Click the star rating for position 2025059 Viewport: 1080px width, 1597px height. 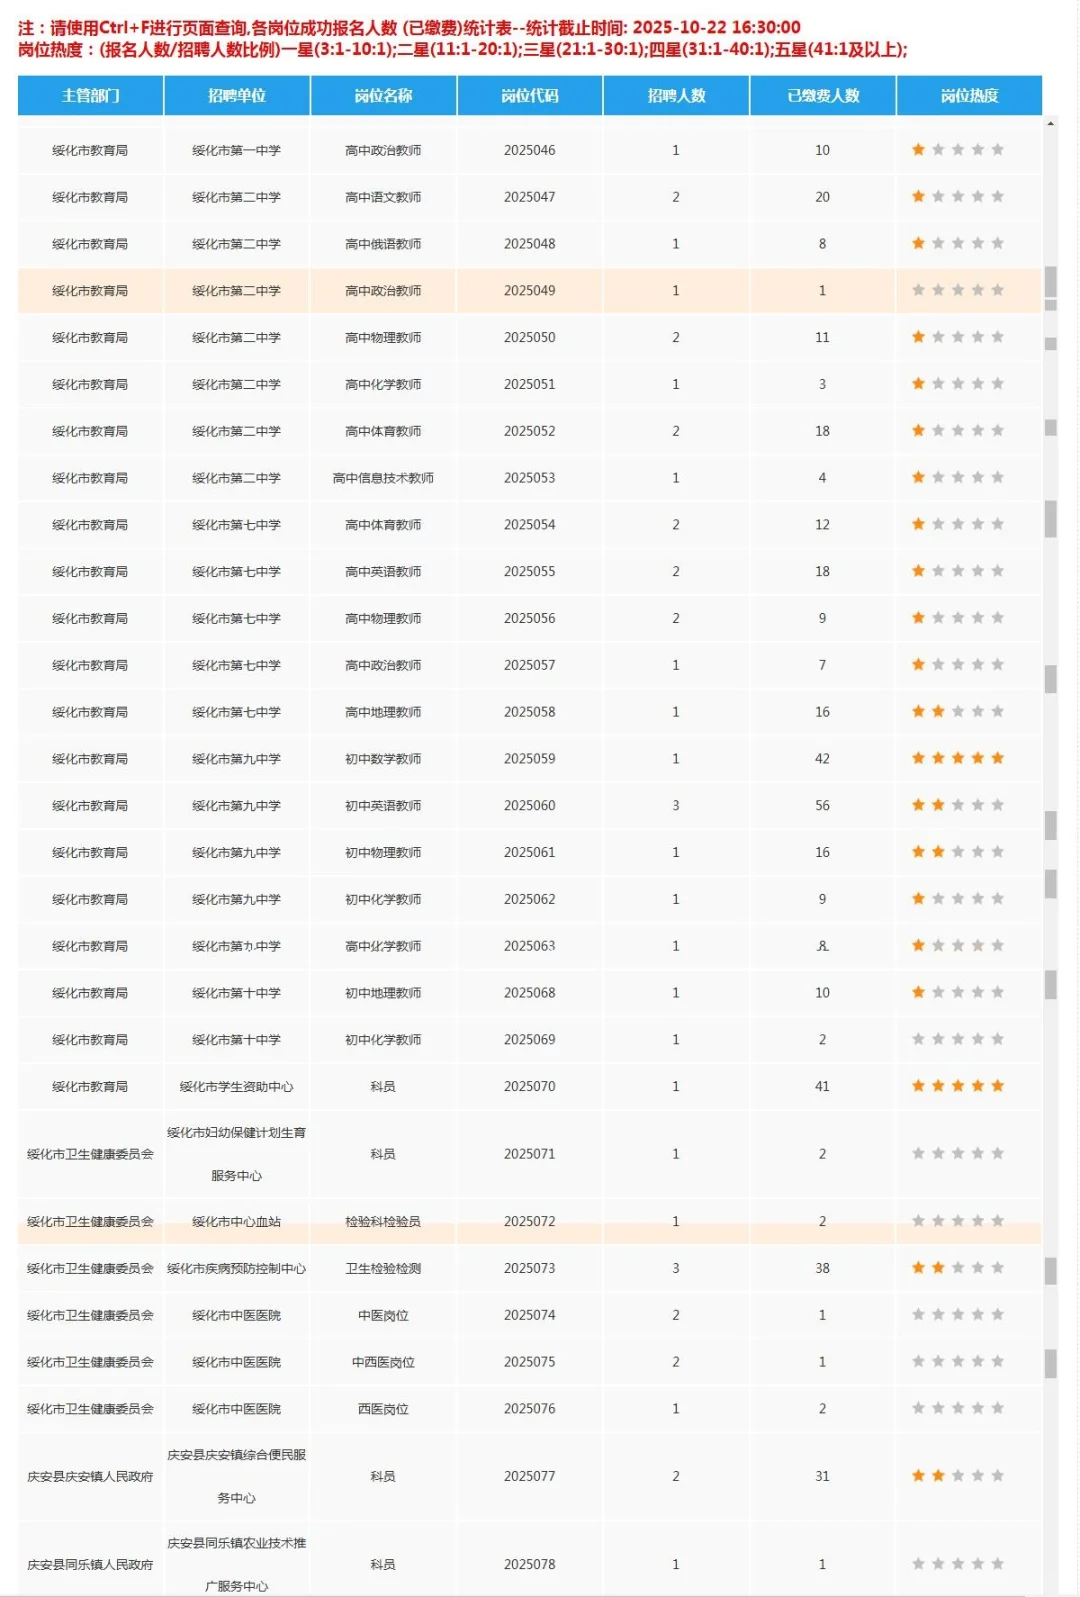coord(957,758)
